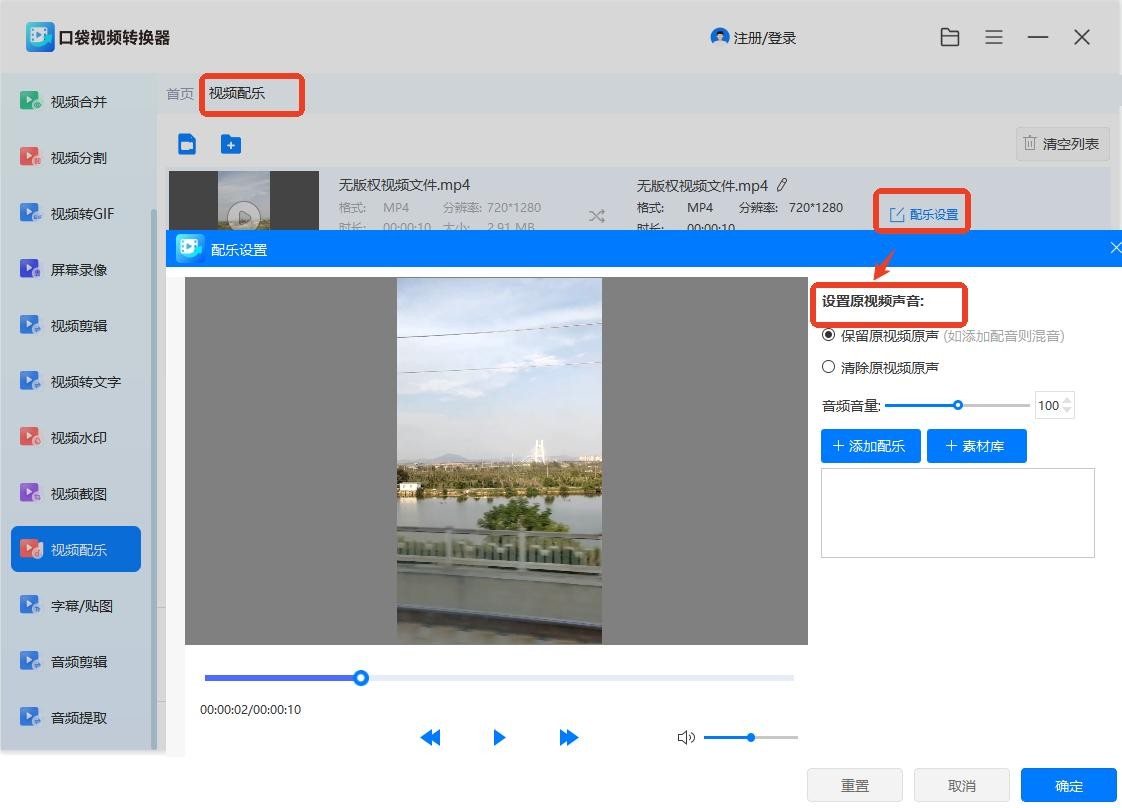Viewport: 1122px width, 808px height.
Task: Click the fast-forward double-arrow button
Action: (x=568, y=738)
